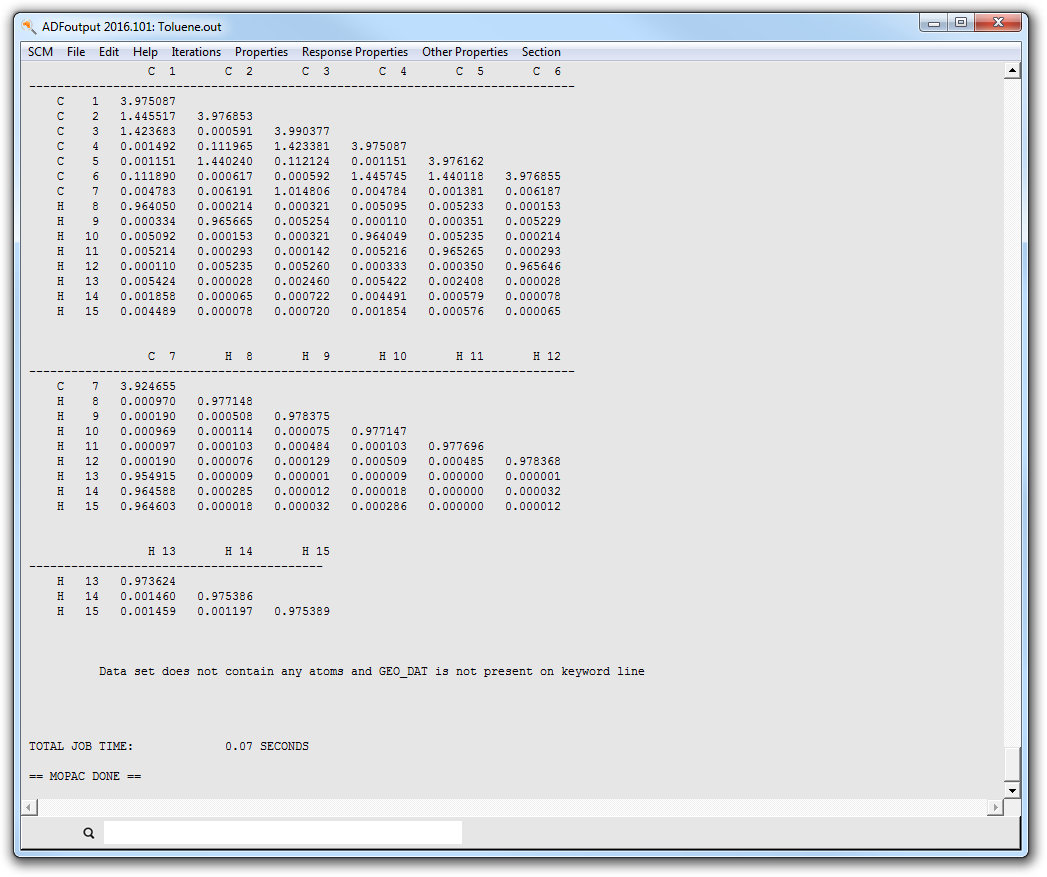Click the value 0.954915

(x=148, y=476)
